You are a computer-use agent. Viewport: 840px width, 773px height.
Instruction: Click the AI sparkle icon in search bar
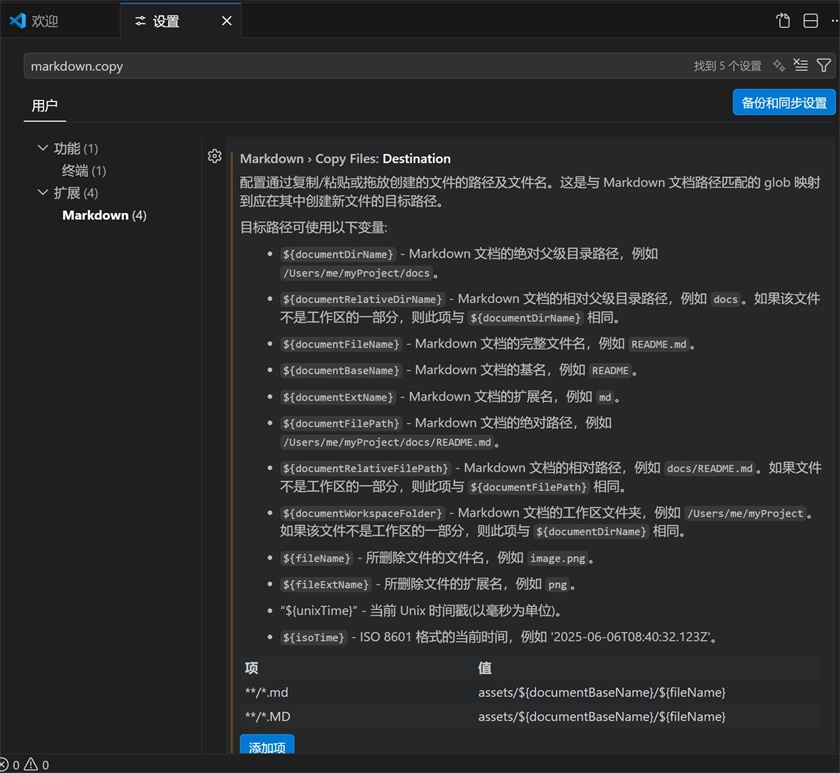pyautogui.click(x=780, y=64)
